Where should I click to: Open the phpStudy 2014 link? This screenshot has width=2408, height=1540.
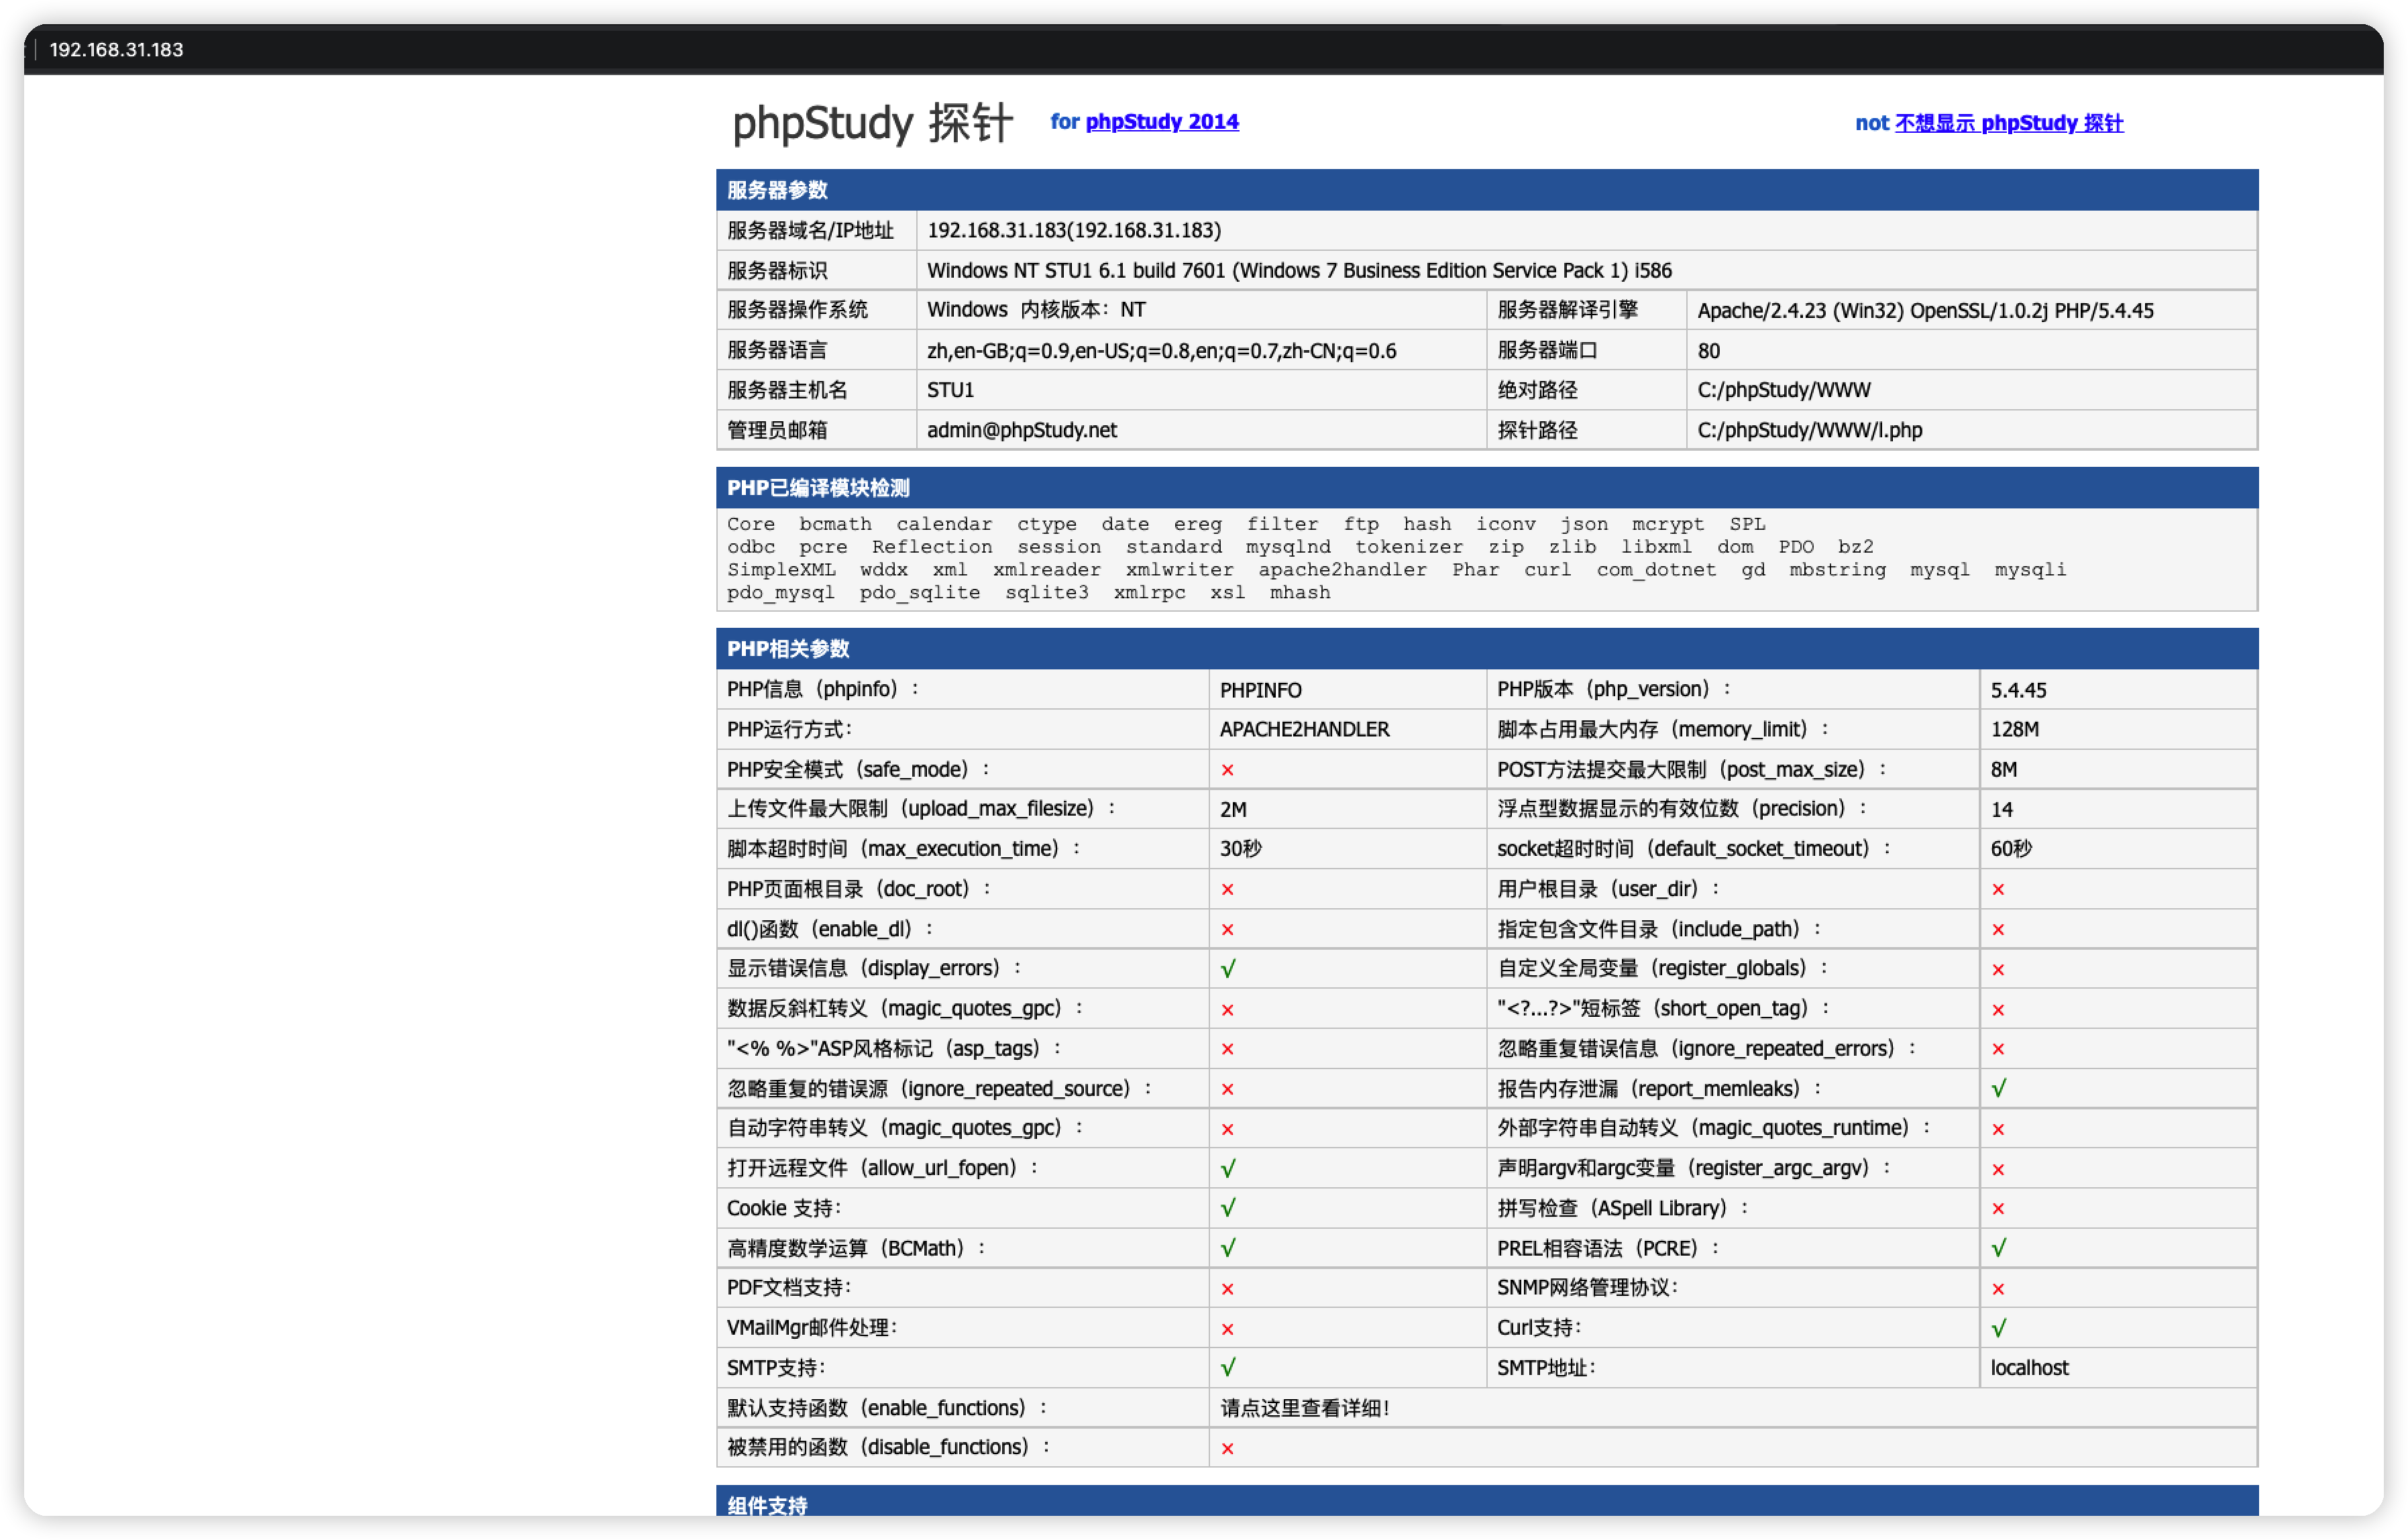(1161, 122)
